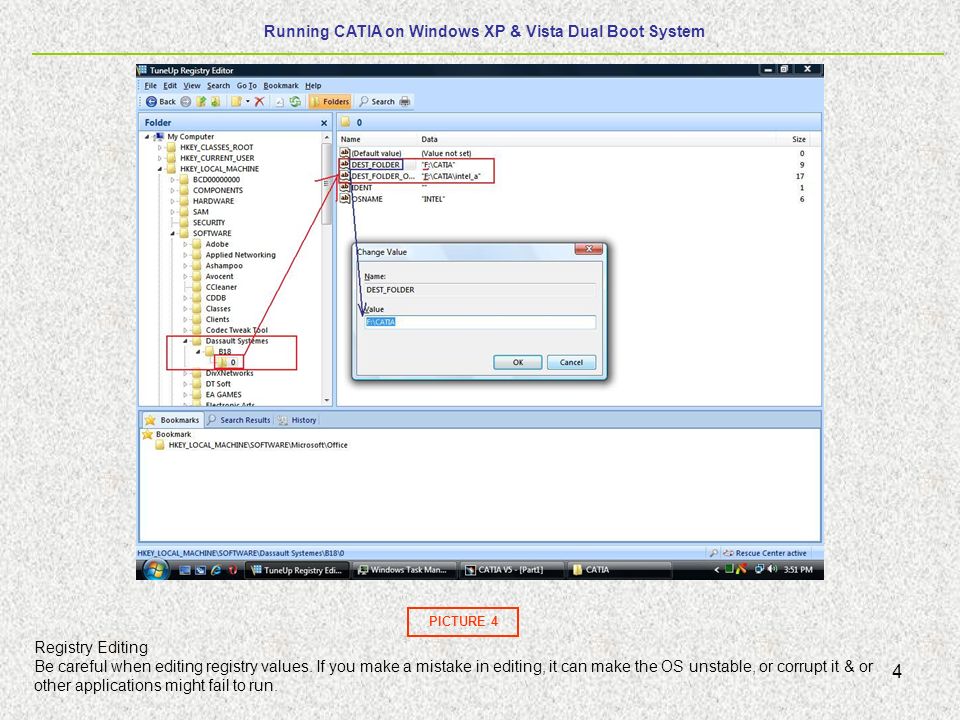Open the dropdown arrow beside the New icon

click(247, 102)
